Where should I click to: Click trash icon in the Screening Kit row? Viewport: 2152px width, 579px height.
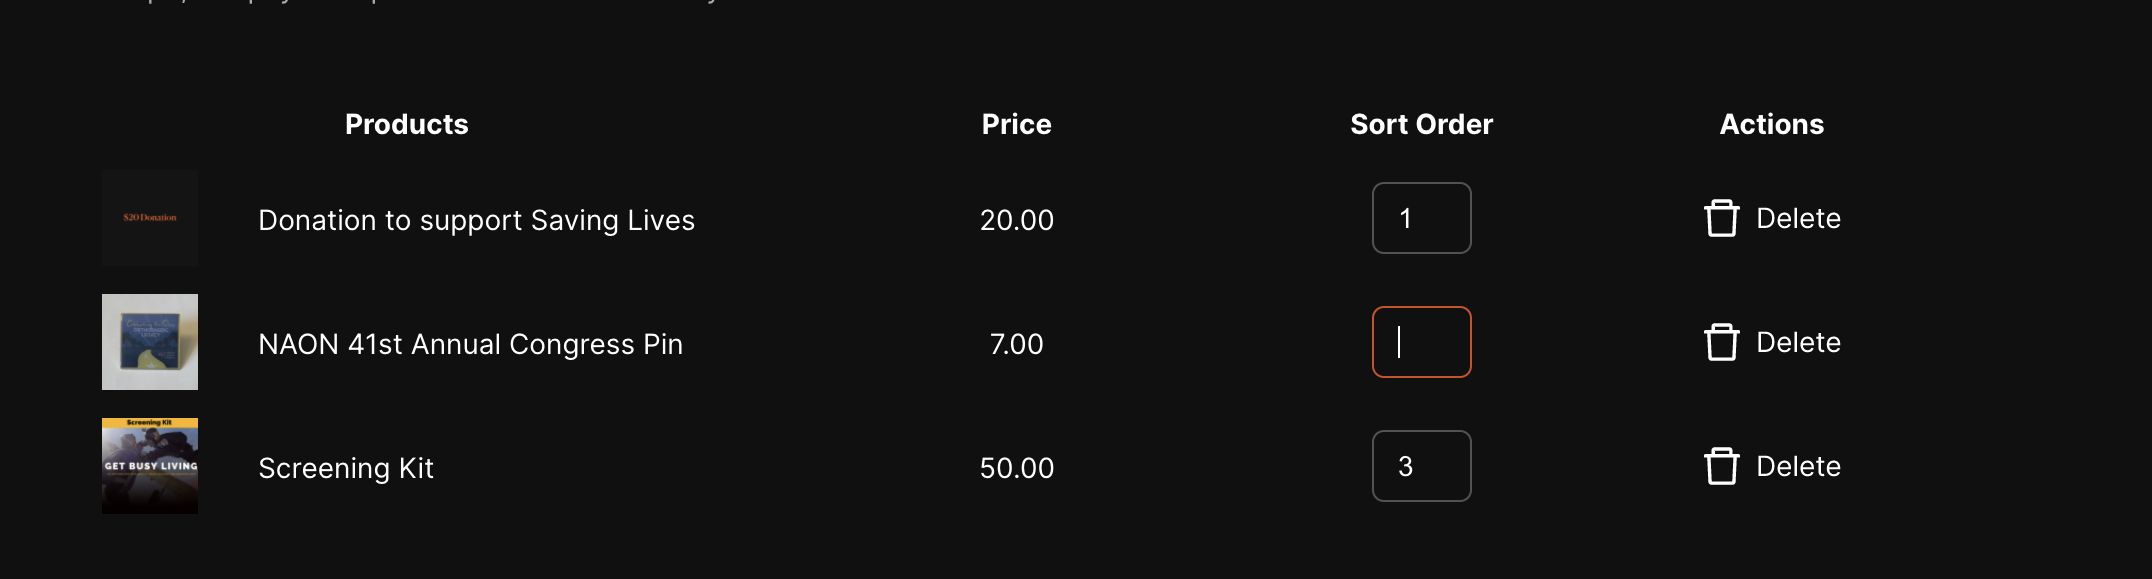1721,466
